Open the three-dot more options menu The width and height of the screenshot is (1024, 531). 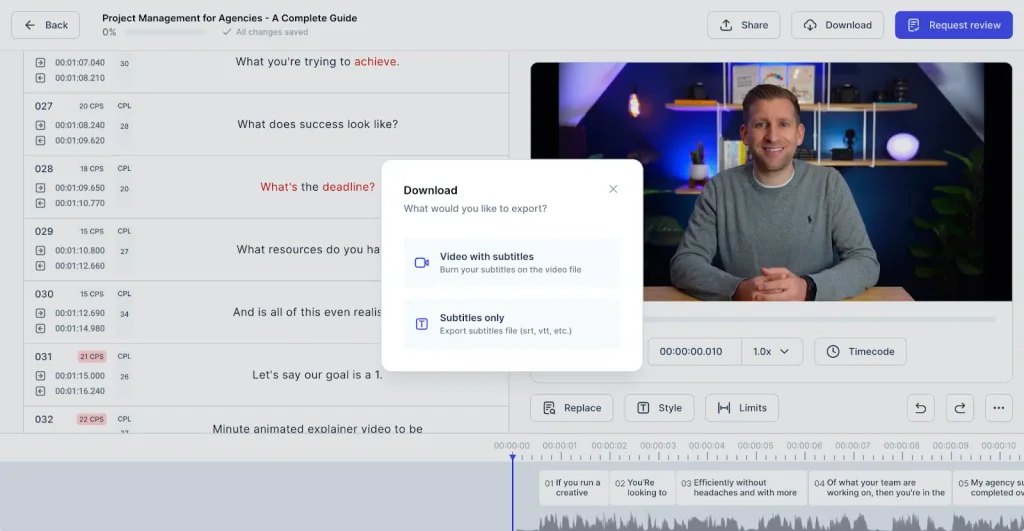click(998, 407)
